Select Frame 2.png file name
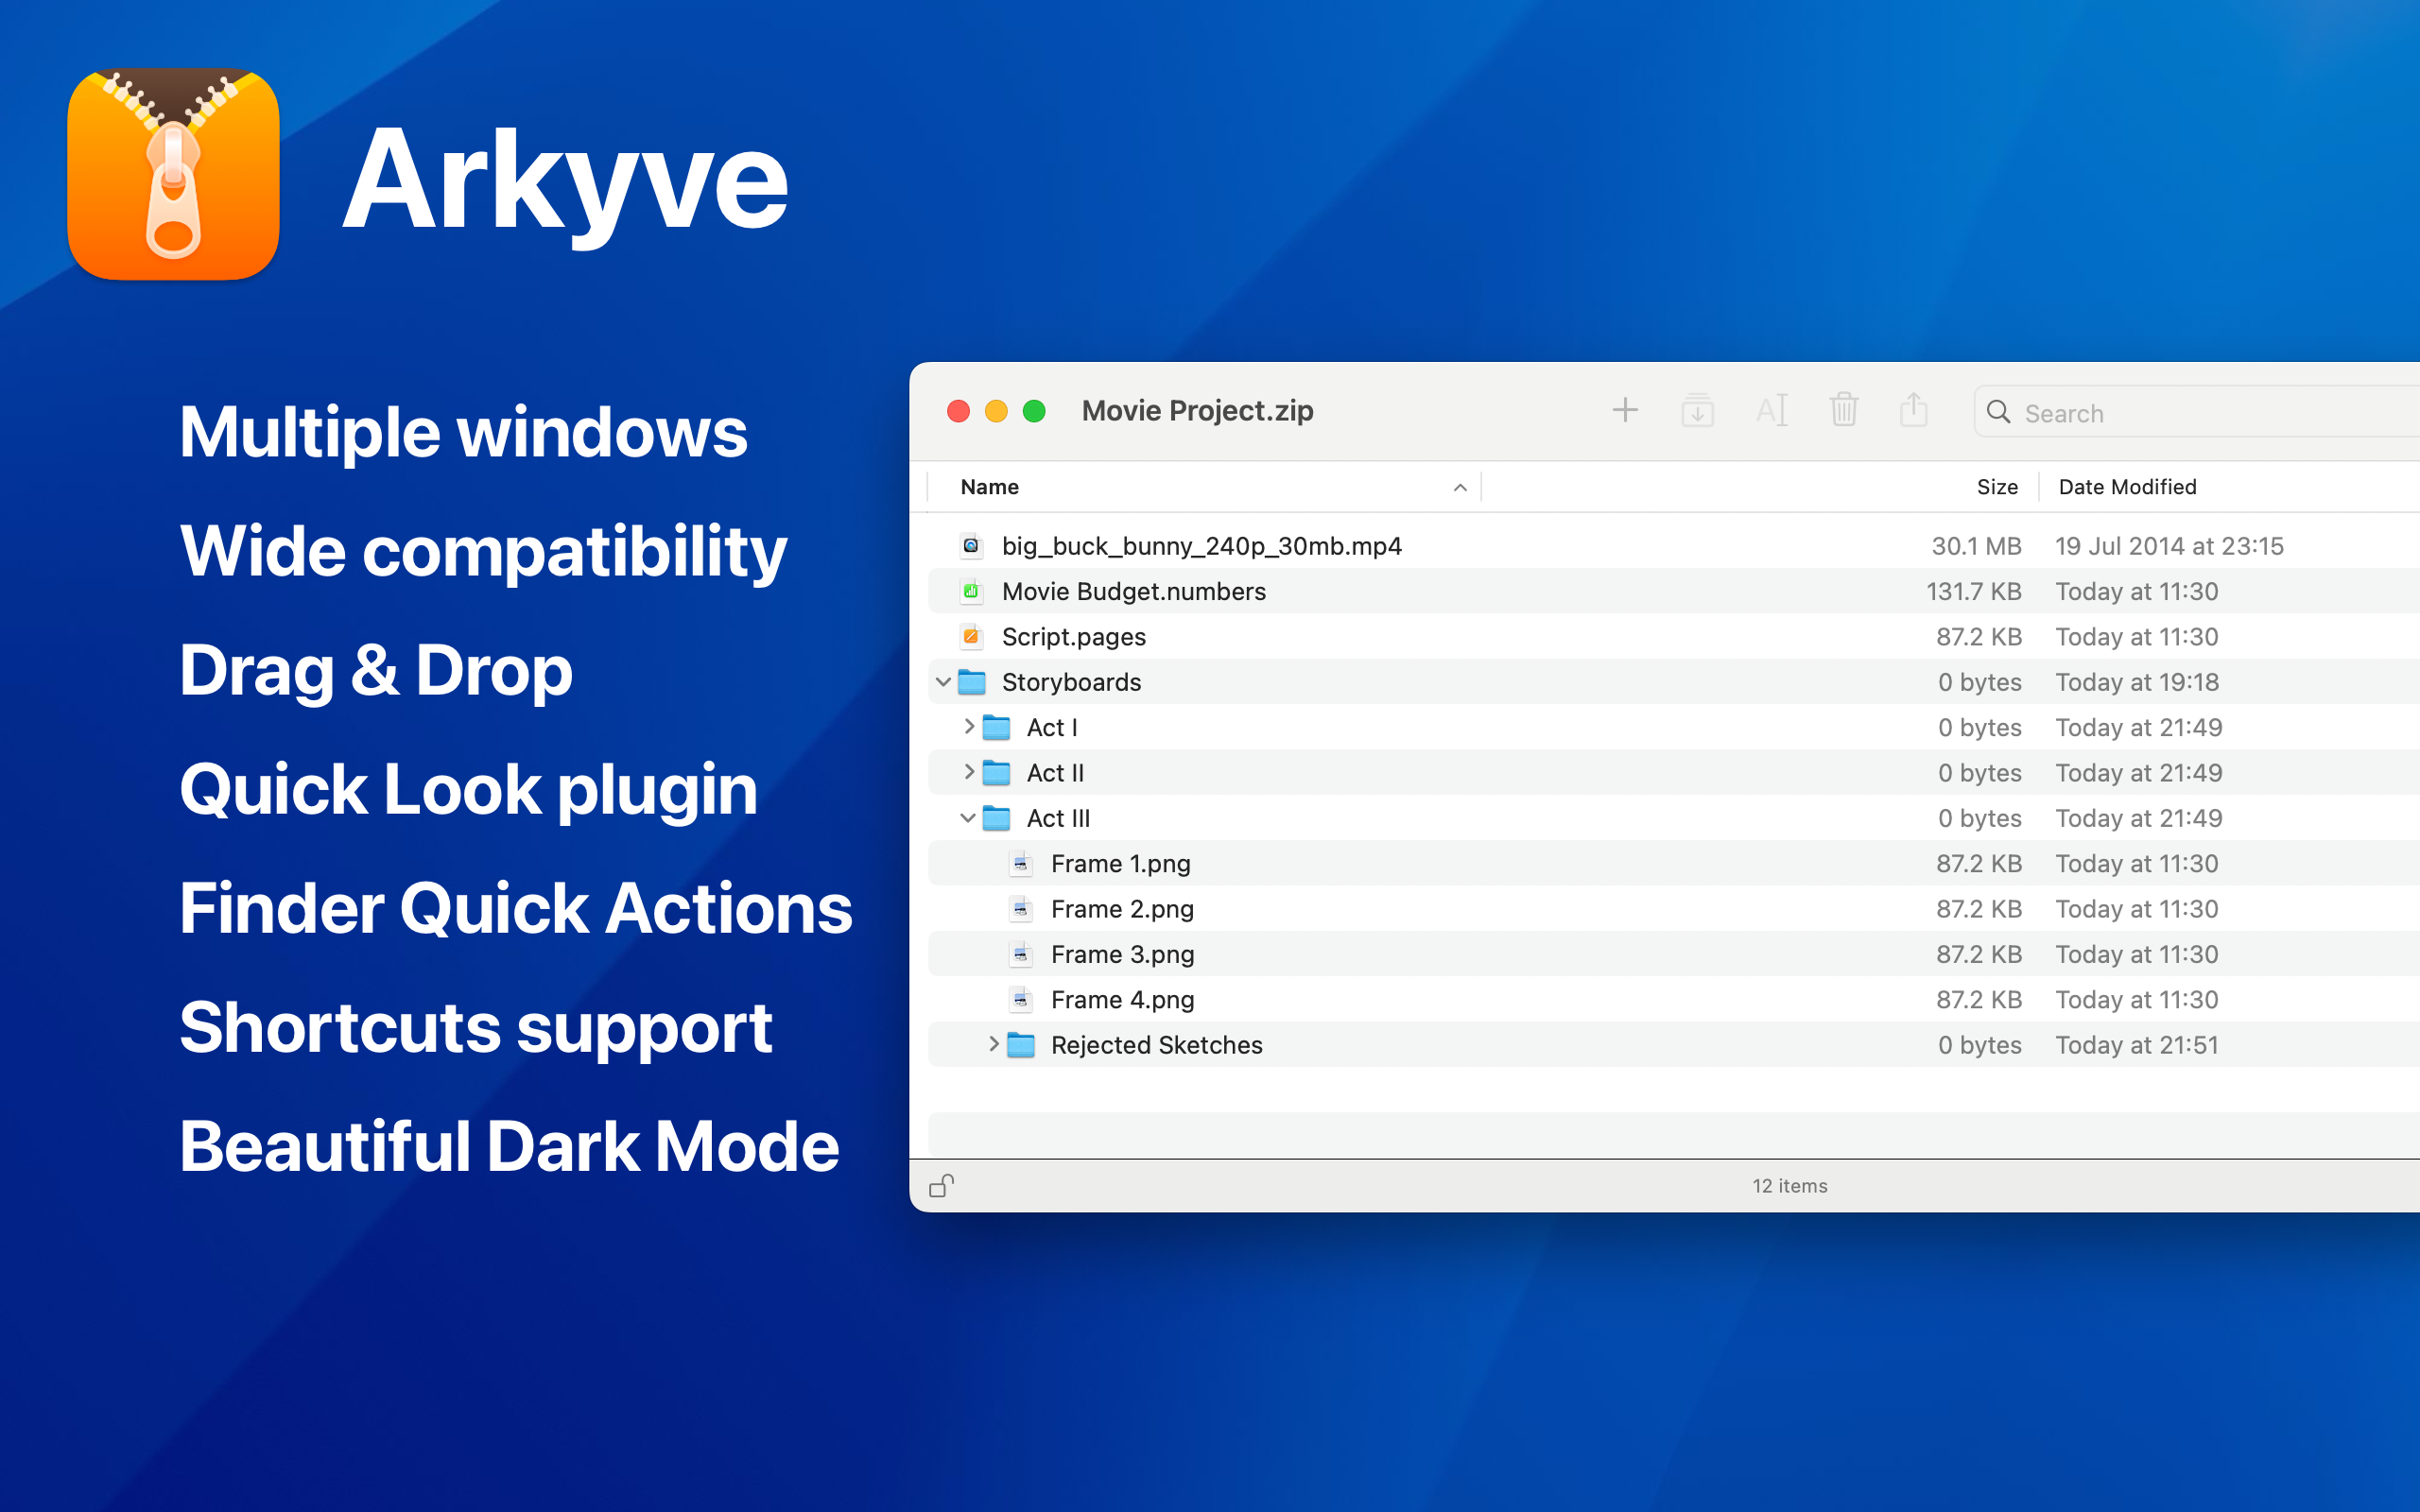Viewport: 2420px width, 1512px height. point(1122,909)
